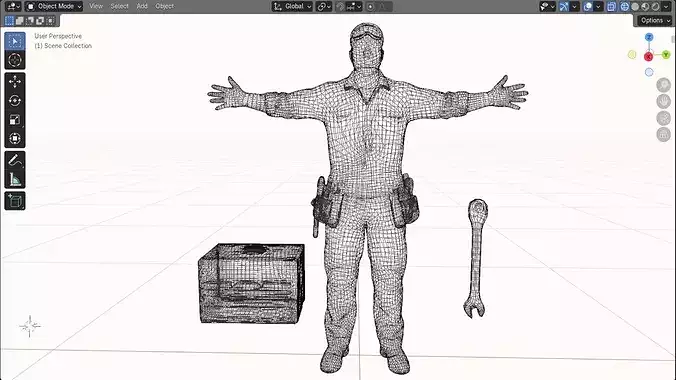Toggle viewport gizmos visibility
The width and height of the screenshot is (676, 380).
pos(564,6)
